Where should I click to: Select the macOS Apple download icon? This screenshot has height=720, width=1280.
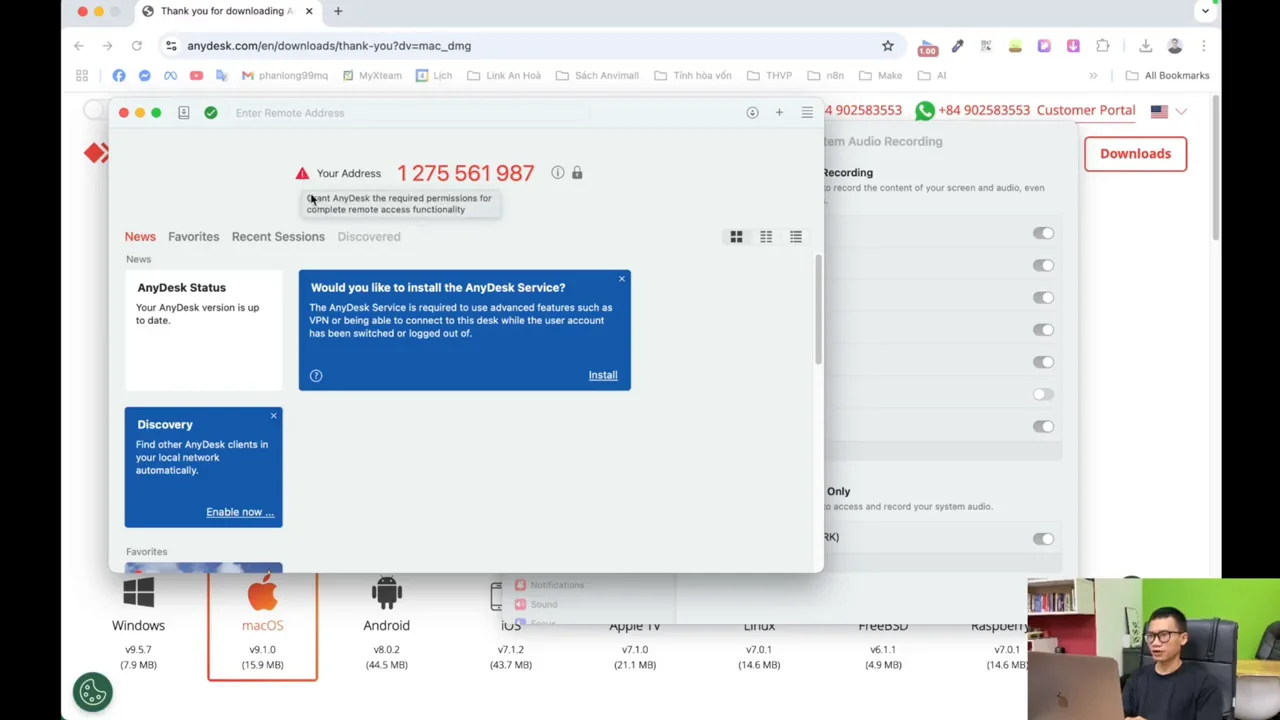coord(262,594)
